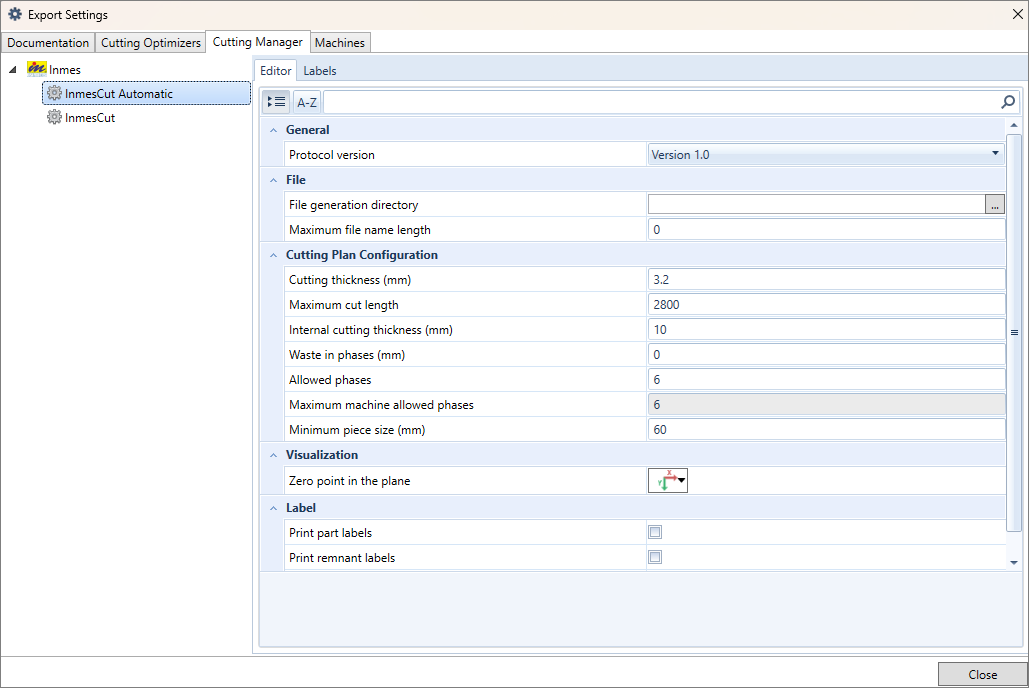Click the Print part labels text
The image size is (1029, 688).
tap(330, 533)
